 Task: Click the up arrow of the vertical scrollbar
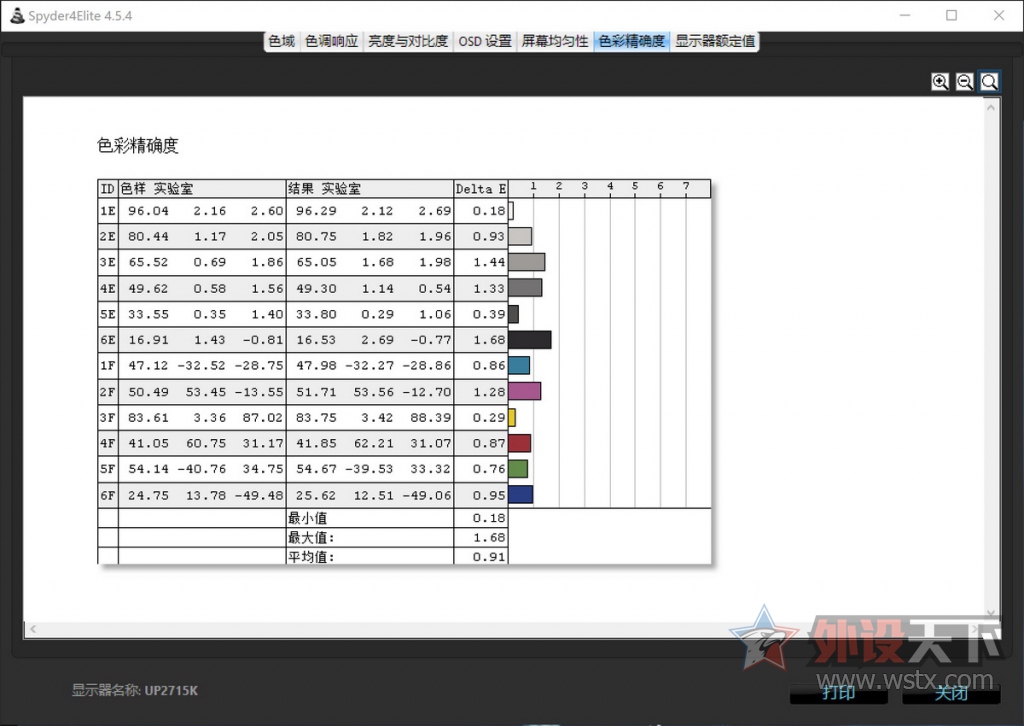991,107
